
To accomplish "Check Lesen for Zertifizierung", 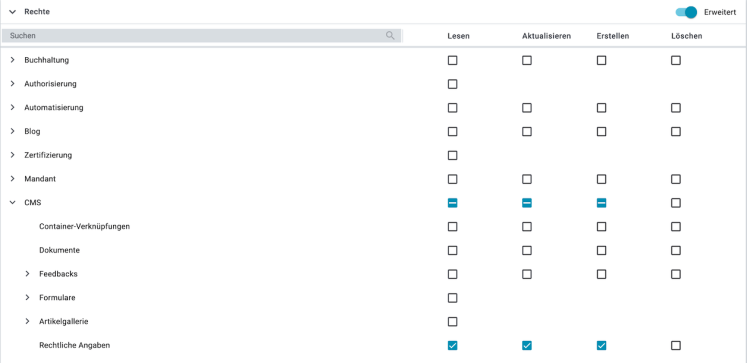I will pyautogui.click(x=453, y=155).
